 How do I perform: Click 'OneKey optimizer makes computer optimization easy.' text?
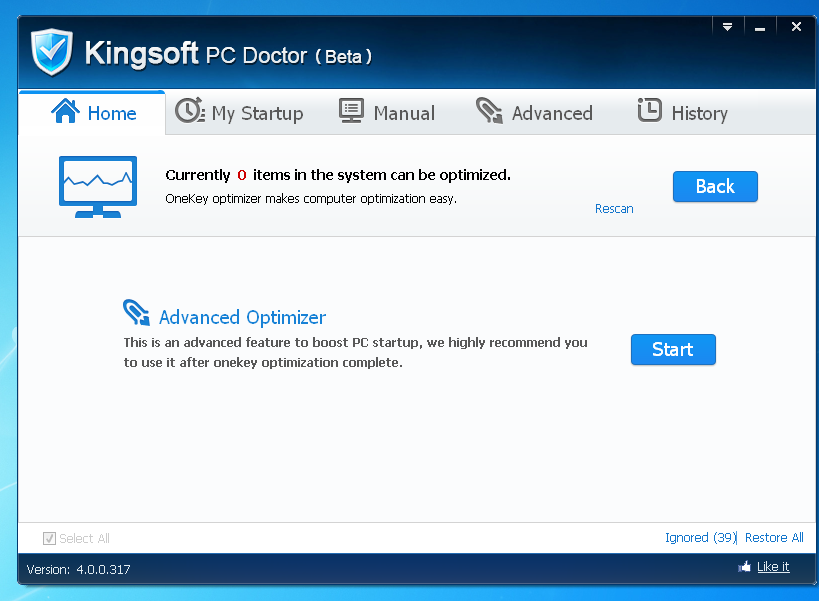[x=311, y=199]
